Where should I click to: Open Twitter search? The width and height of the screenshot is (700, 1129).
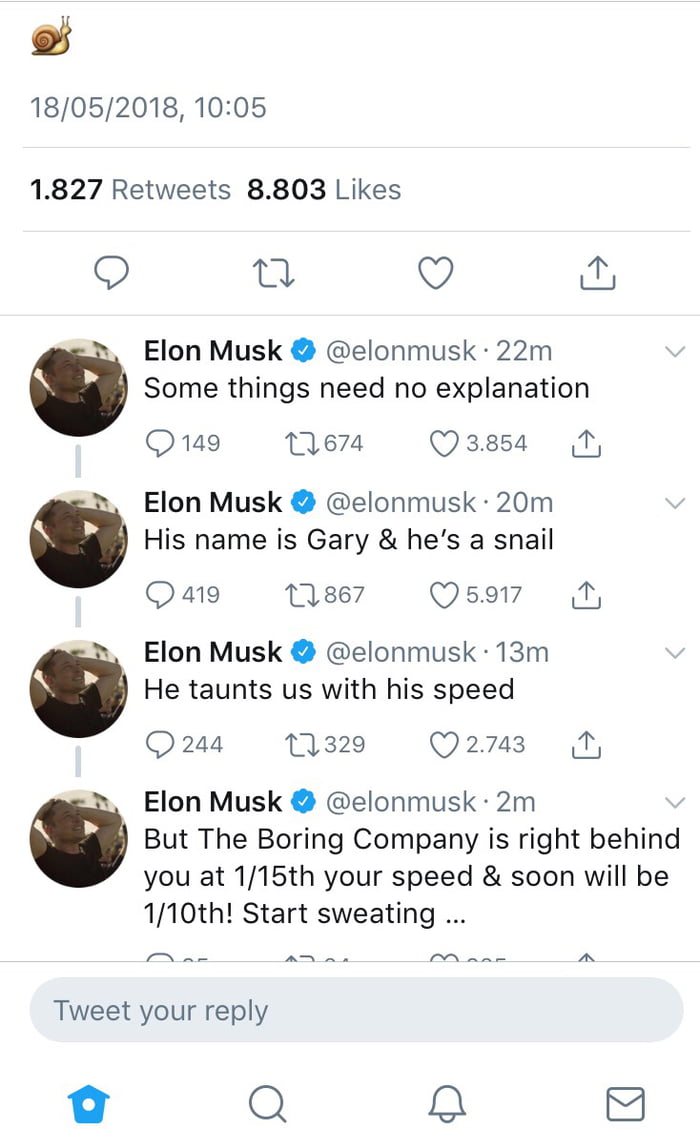267,1104
